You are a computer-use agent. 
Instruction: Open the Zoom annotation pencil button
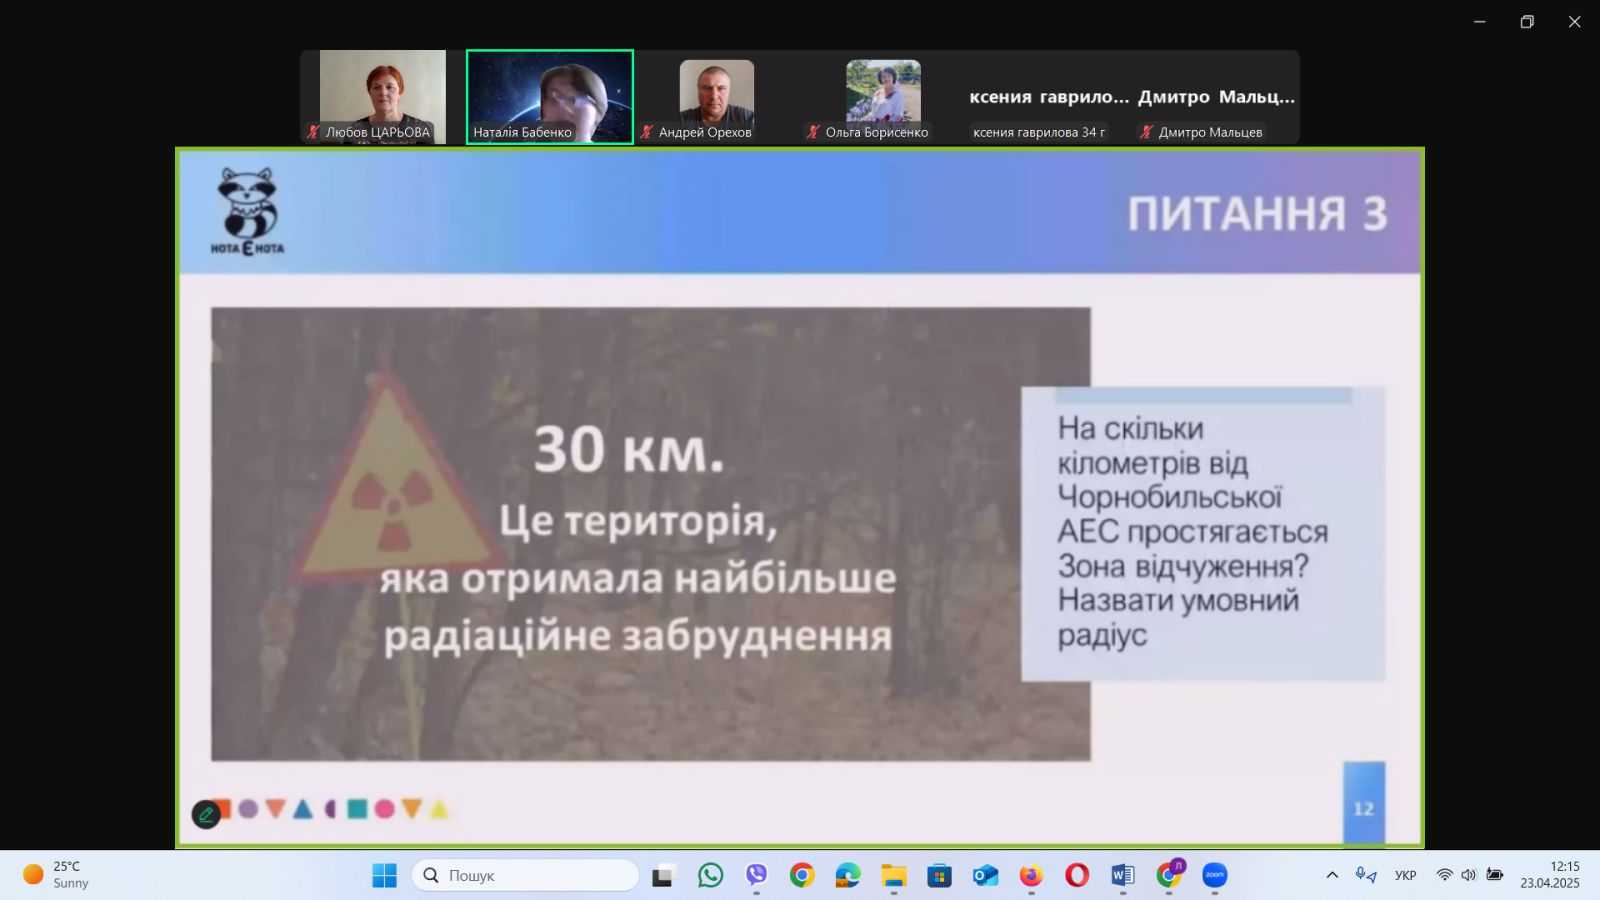click(x=206, y=814)
